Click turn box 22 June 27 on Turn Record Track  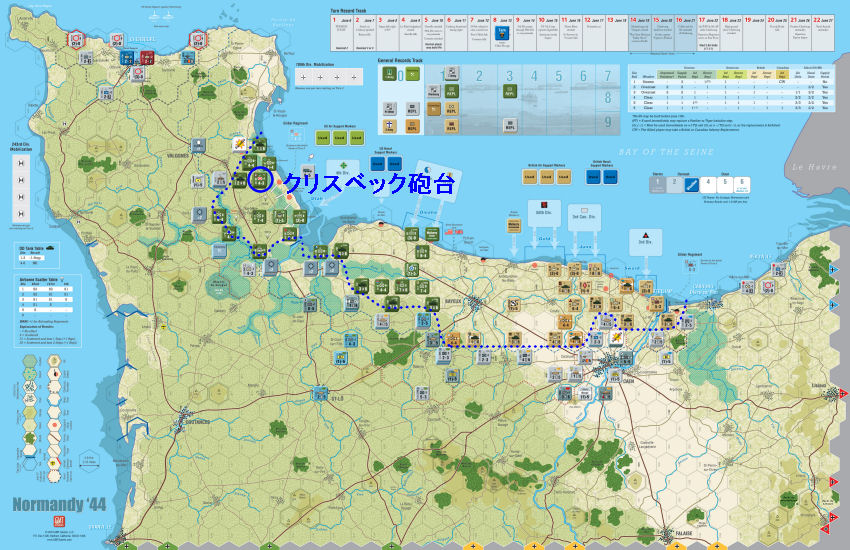click(x=823, y=34)
